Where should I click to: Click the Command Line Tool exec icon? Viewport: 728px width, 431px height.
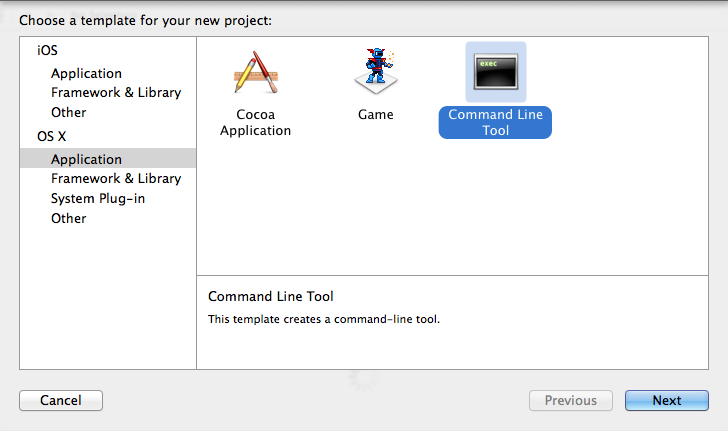click(x=494, y=72)
